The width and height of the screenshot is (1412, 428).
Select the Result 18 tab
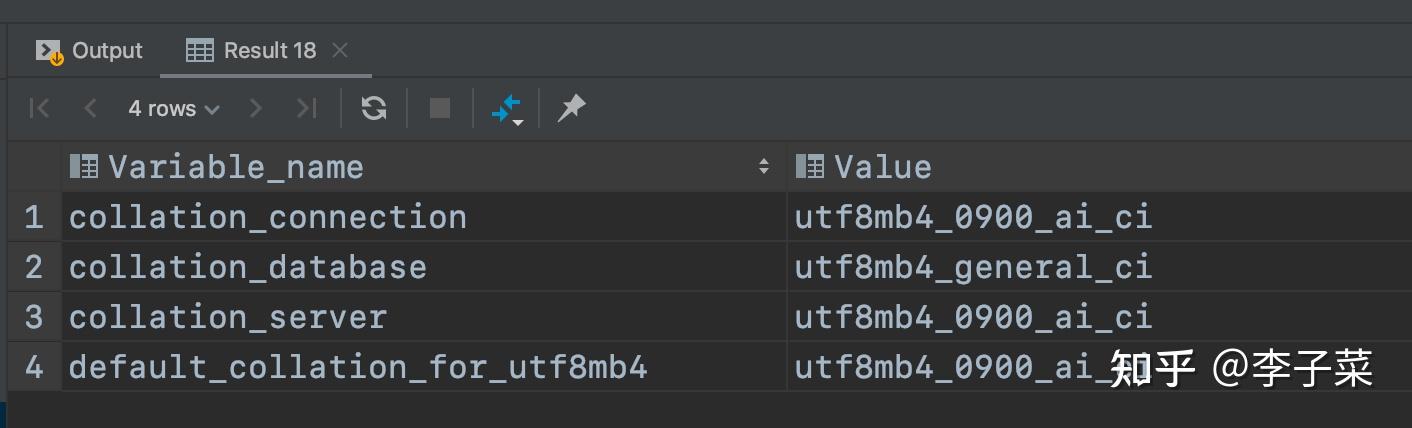(x=252, y=50)
